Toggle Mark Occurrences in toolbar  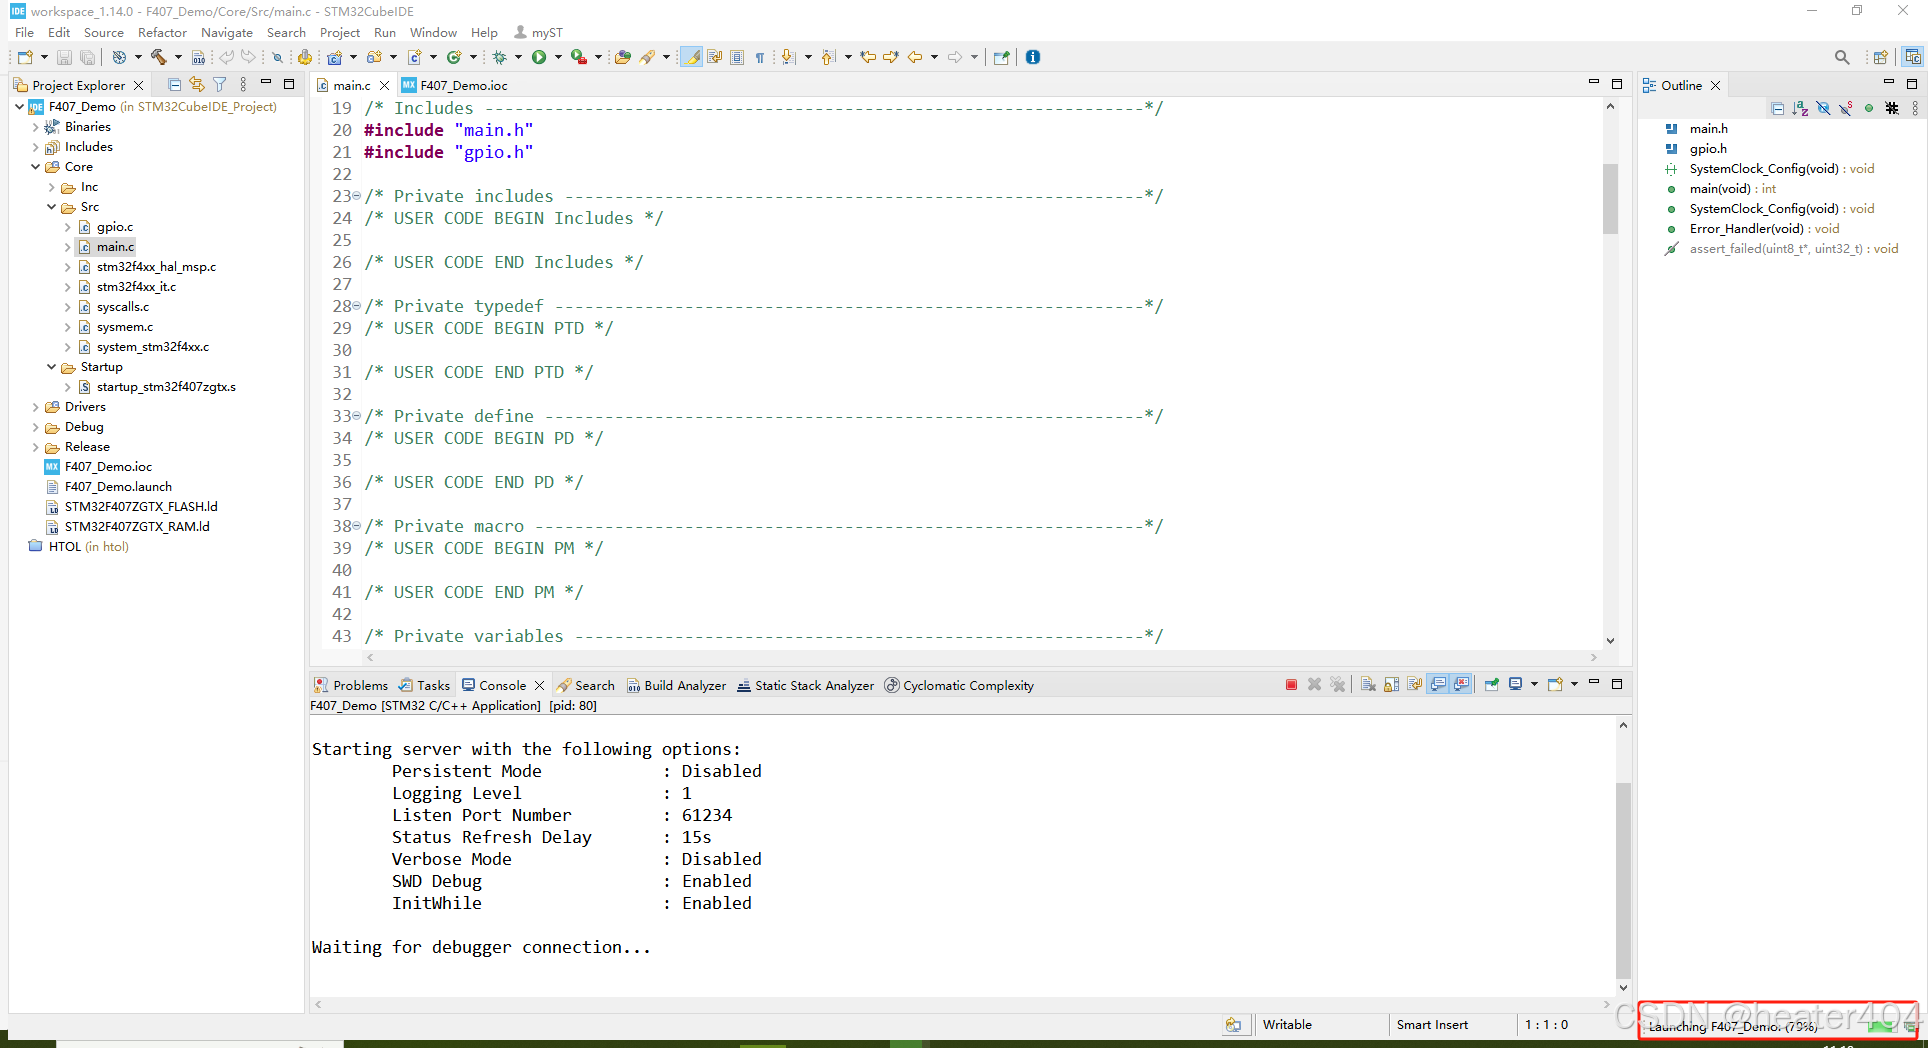click(691, 57)
